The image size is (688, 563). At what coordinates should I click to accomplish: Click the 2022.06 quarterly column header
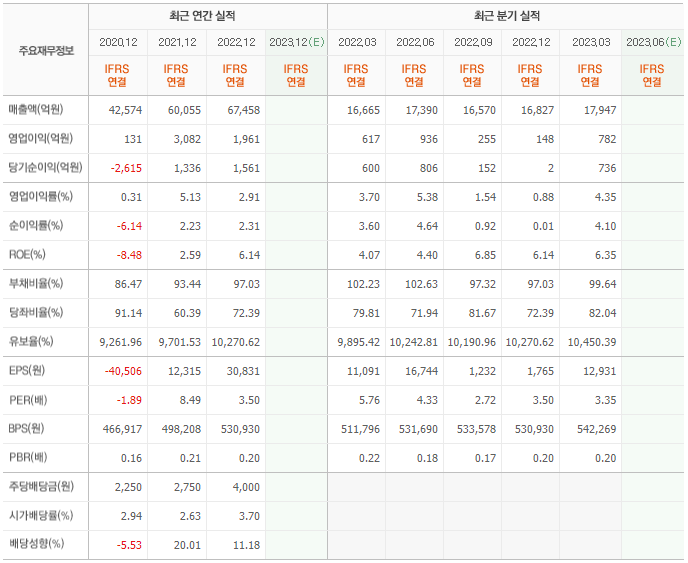click(x=415, y=42)
